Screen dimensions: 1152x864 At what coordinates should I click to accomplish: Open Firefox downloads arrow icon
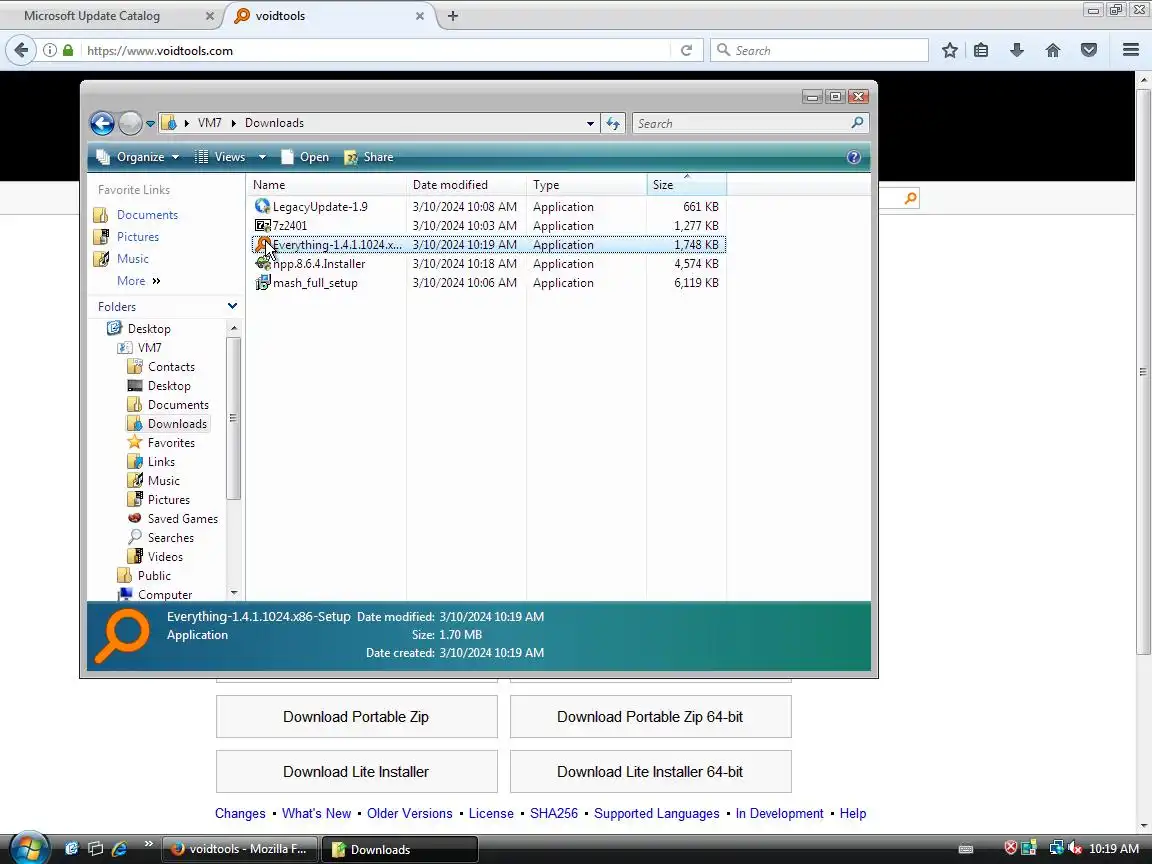tap(1017, 50)
